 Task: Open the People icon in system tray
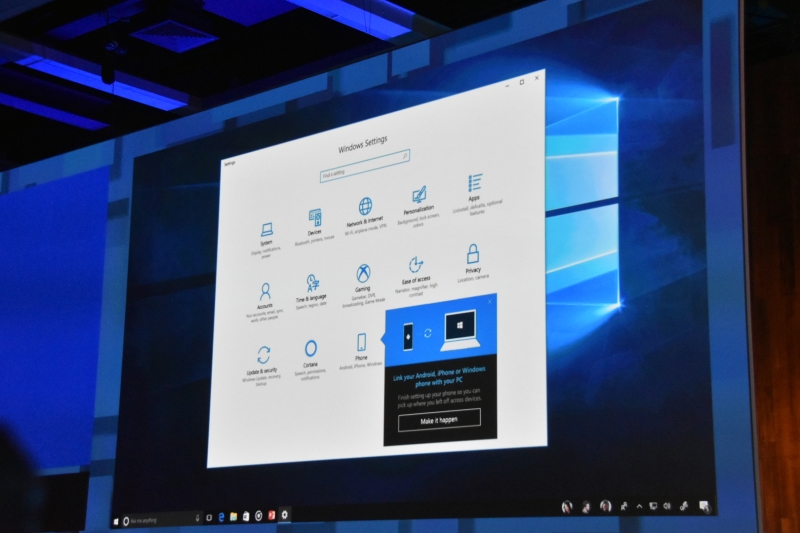coord(623,506)
